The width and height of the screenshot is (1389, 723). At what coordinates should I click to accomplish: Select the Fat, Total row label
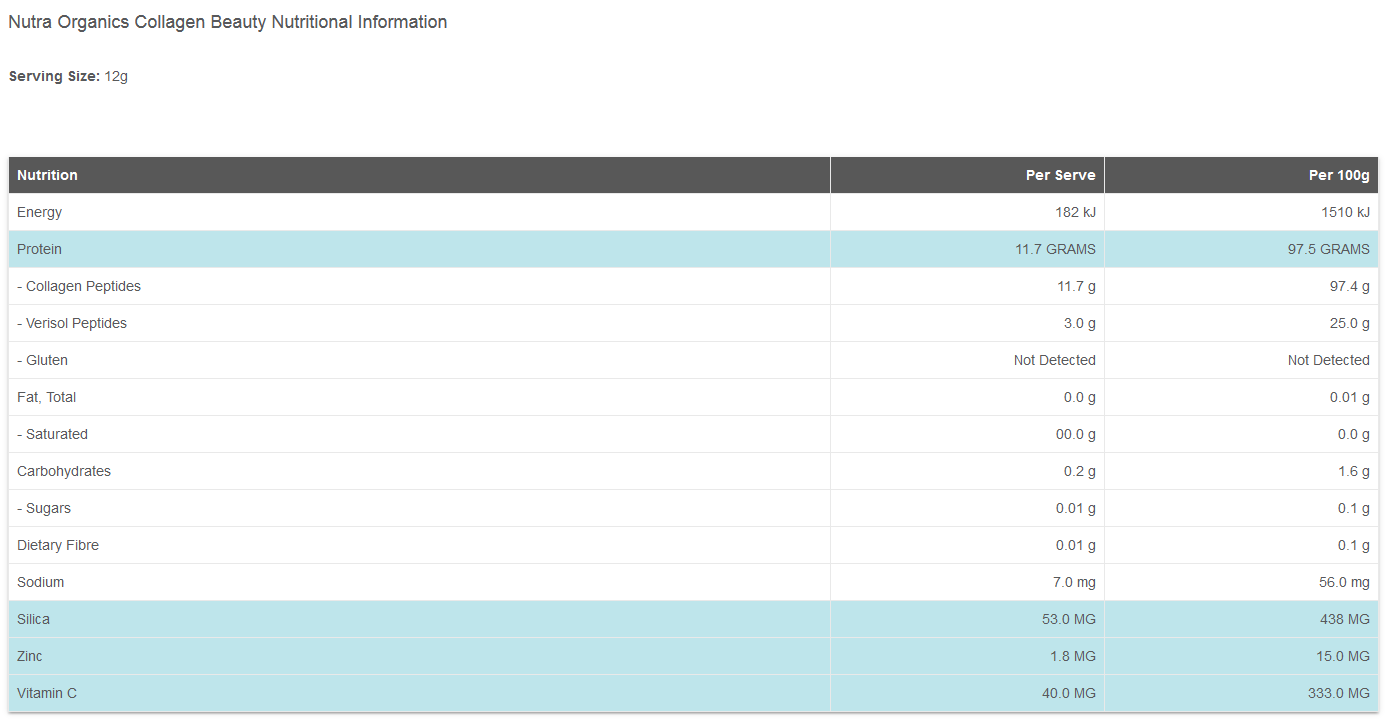click(46, 397)
